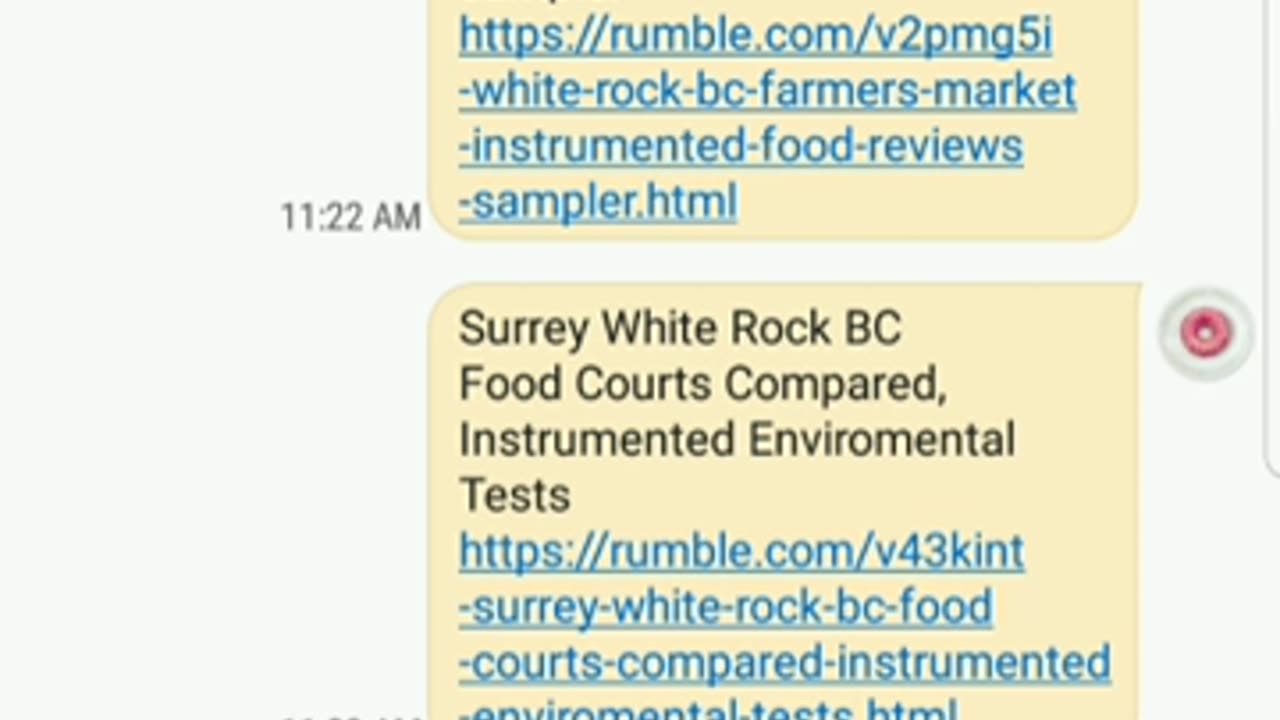Image resolution: width=1280 pixels, height=720 pixels.
Task: Open the rumble.com/v2pmg5i link
Action: pyautogui.click(x=755, y=36)
